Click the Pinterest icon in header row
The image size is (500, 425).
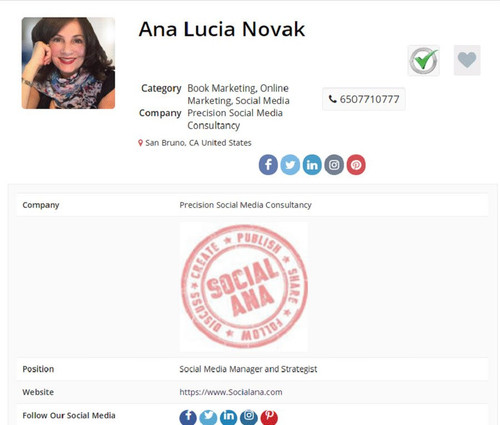coord(356,165)
